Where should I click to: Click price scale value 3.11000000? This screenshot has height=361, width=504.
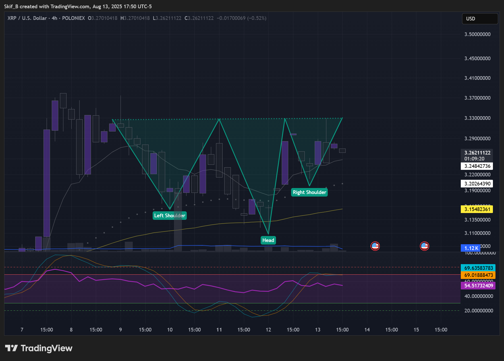[477, 233]
